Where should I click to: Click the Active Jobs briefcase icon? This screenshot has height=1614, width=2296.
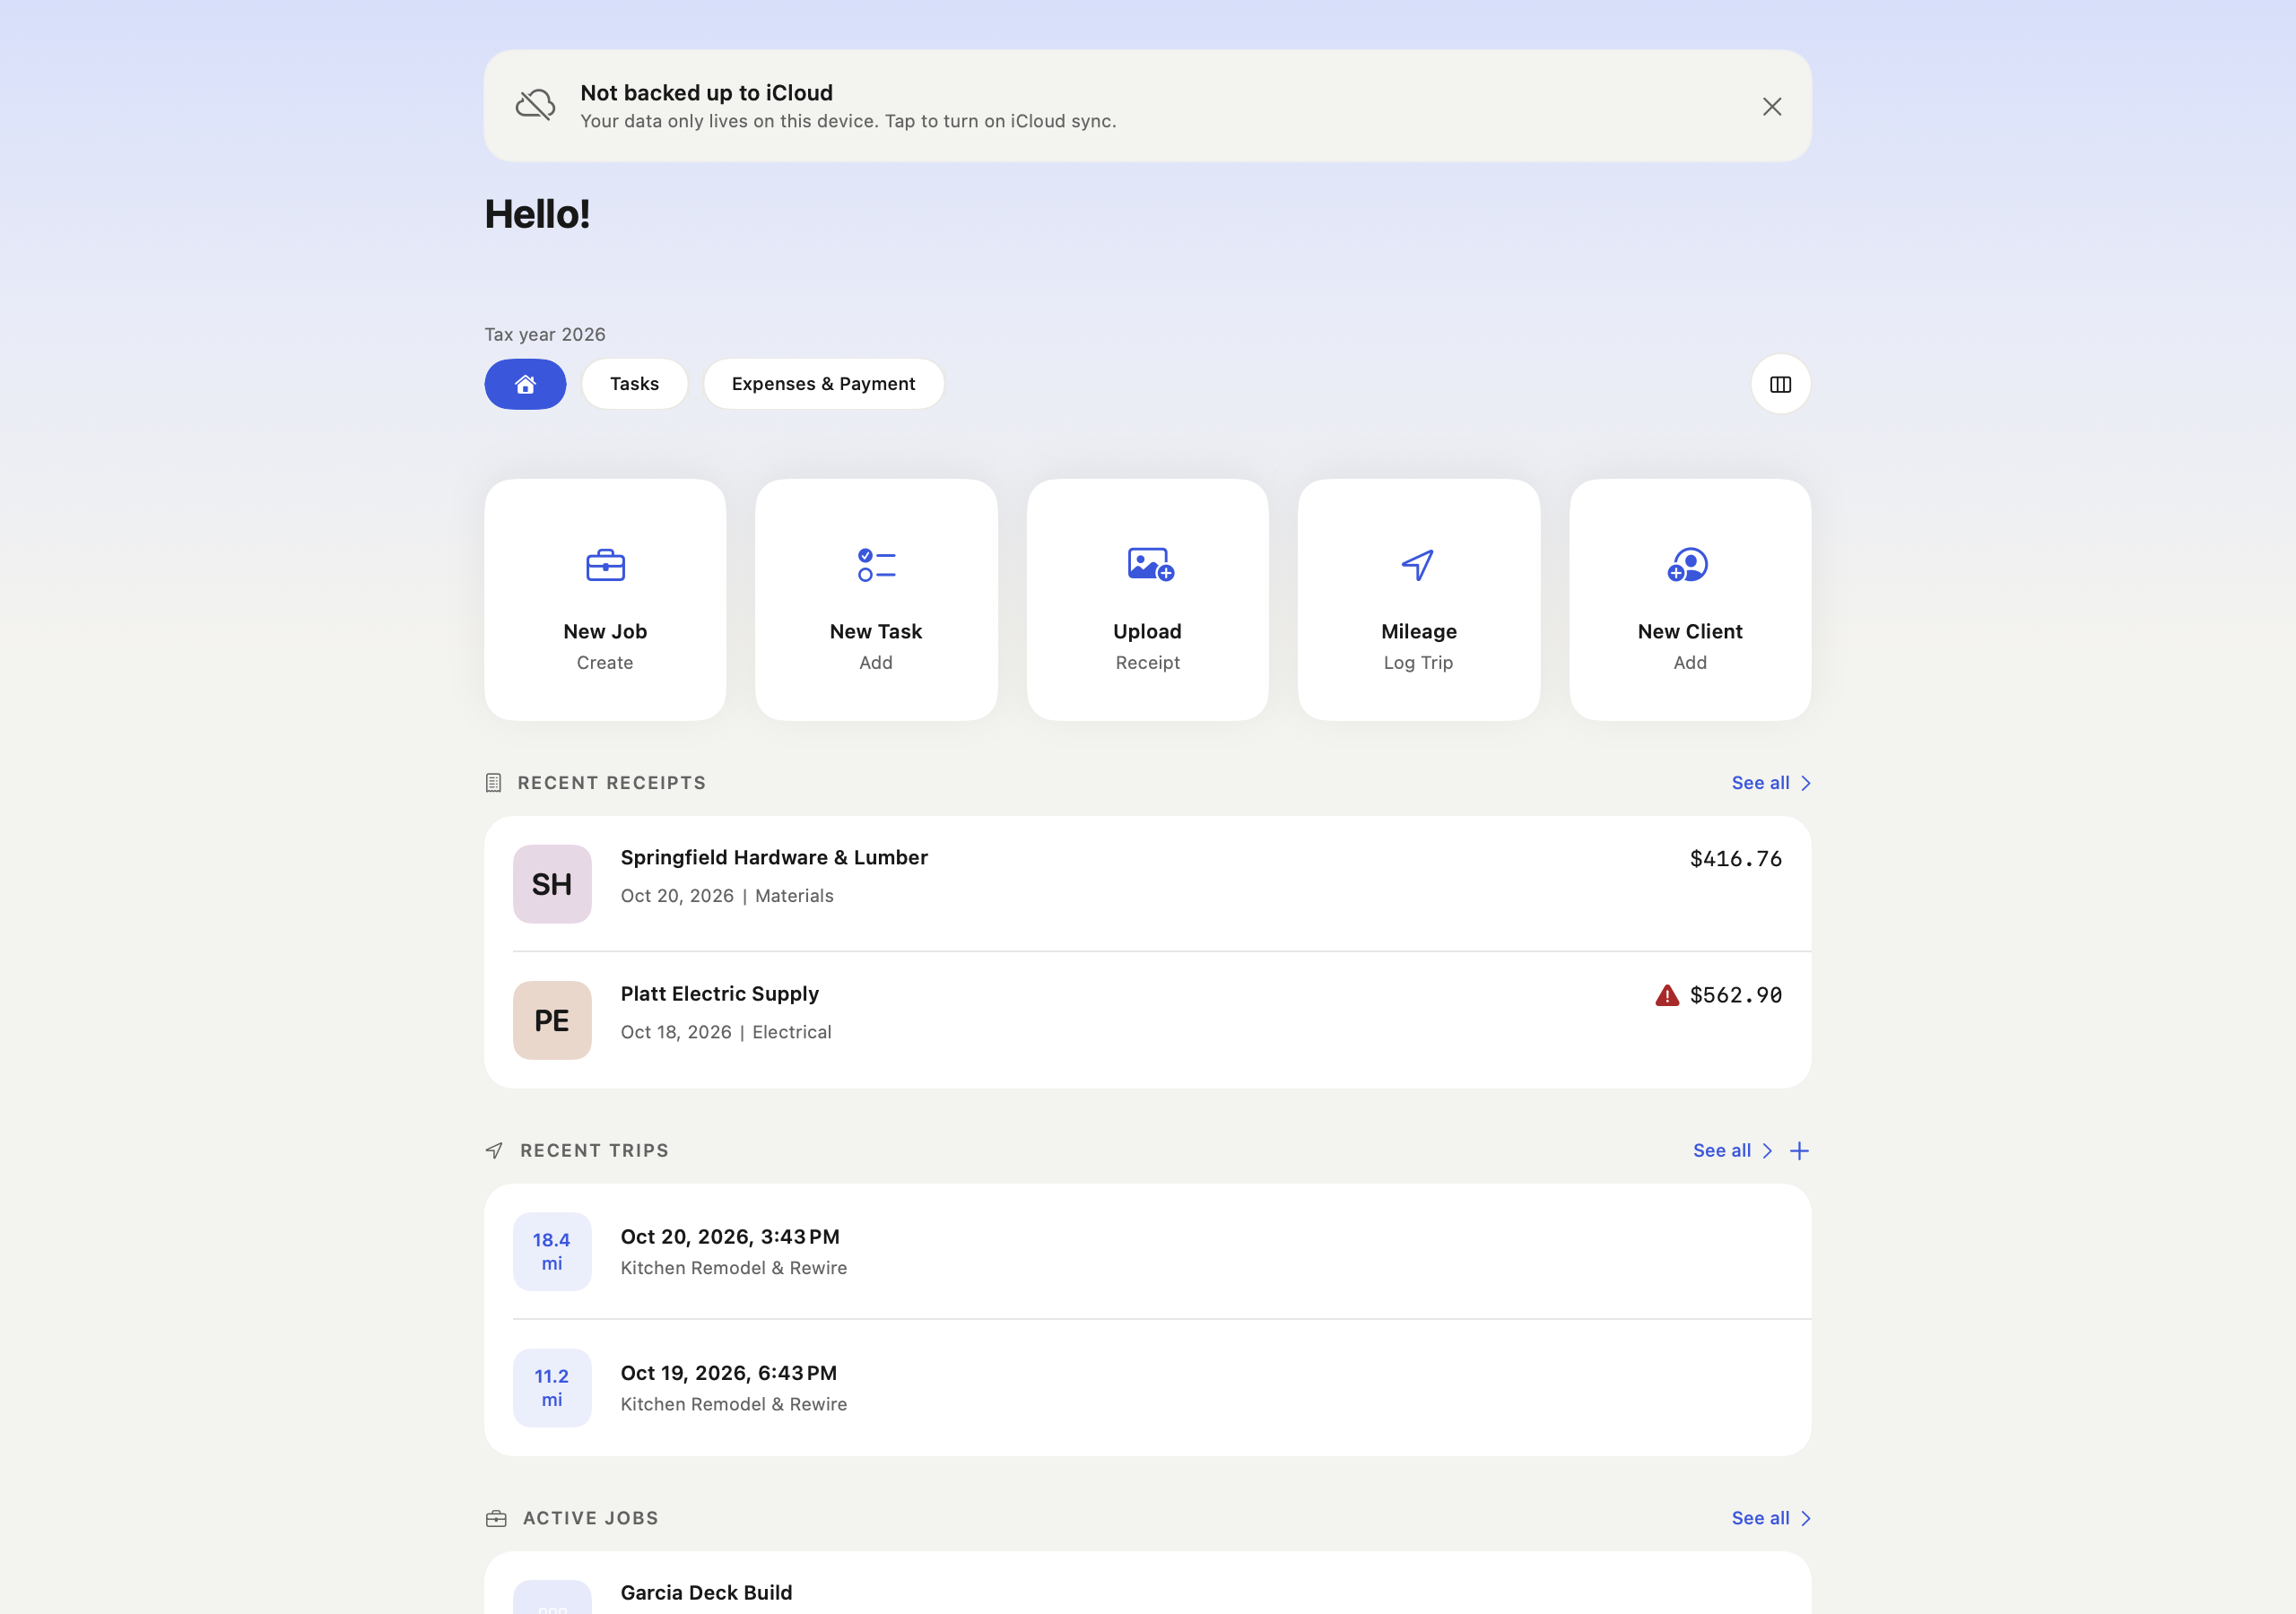[496, 1519]
